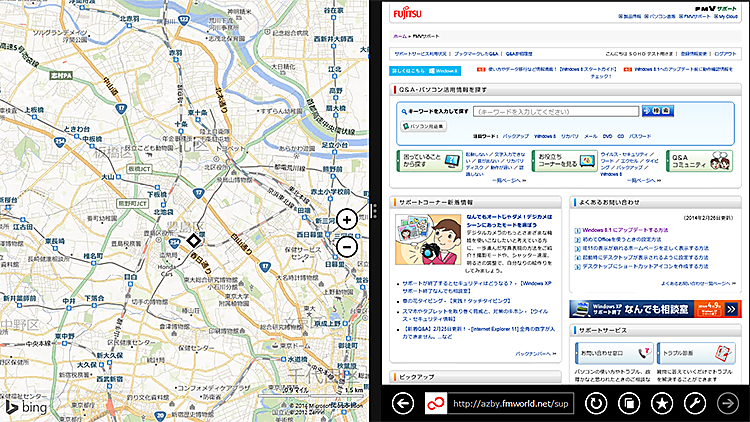750x422 pixels.
Task: Click the メール hot keyword link
Action: (591, 136)
